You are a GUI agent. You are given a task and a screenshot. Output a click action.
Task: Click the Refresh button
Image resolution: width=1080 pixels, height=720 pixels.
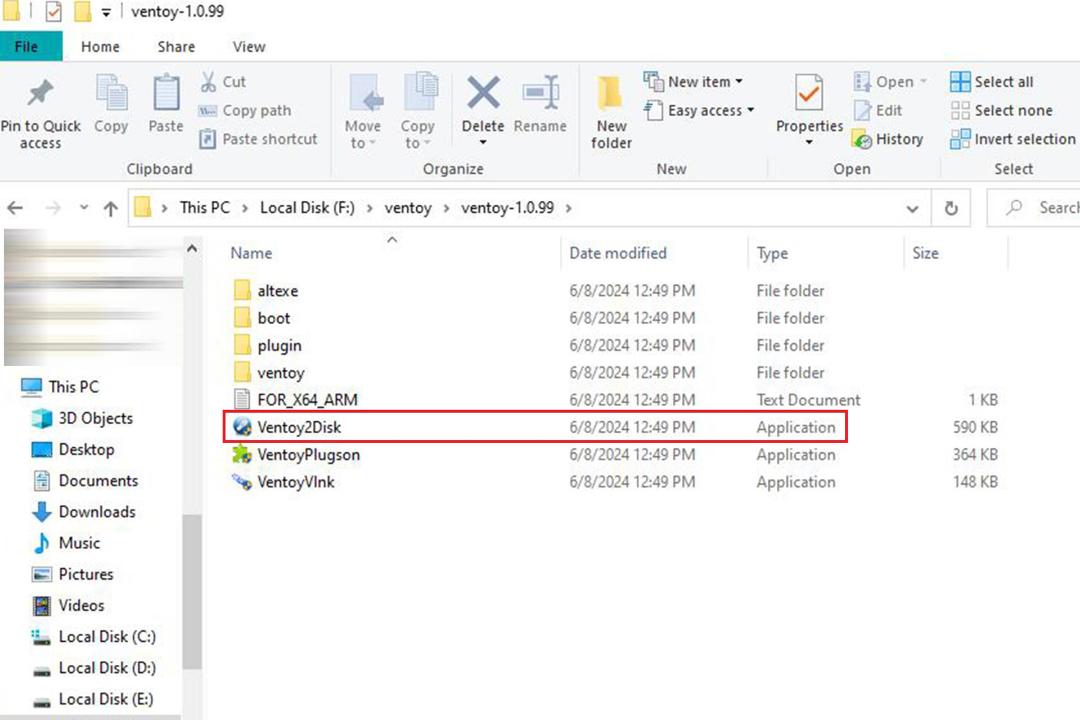click(x=951, y=208)
